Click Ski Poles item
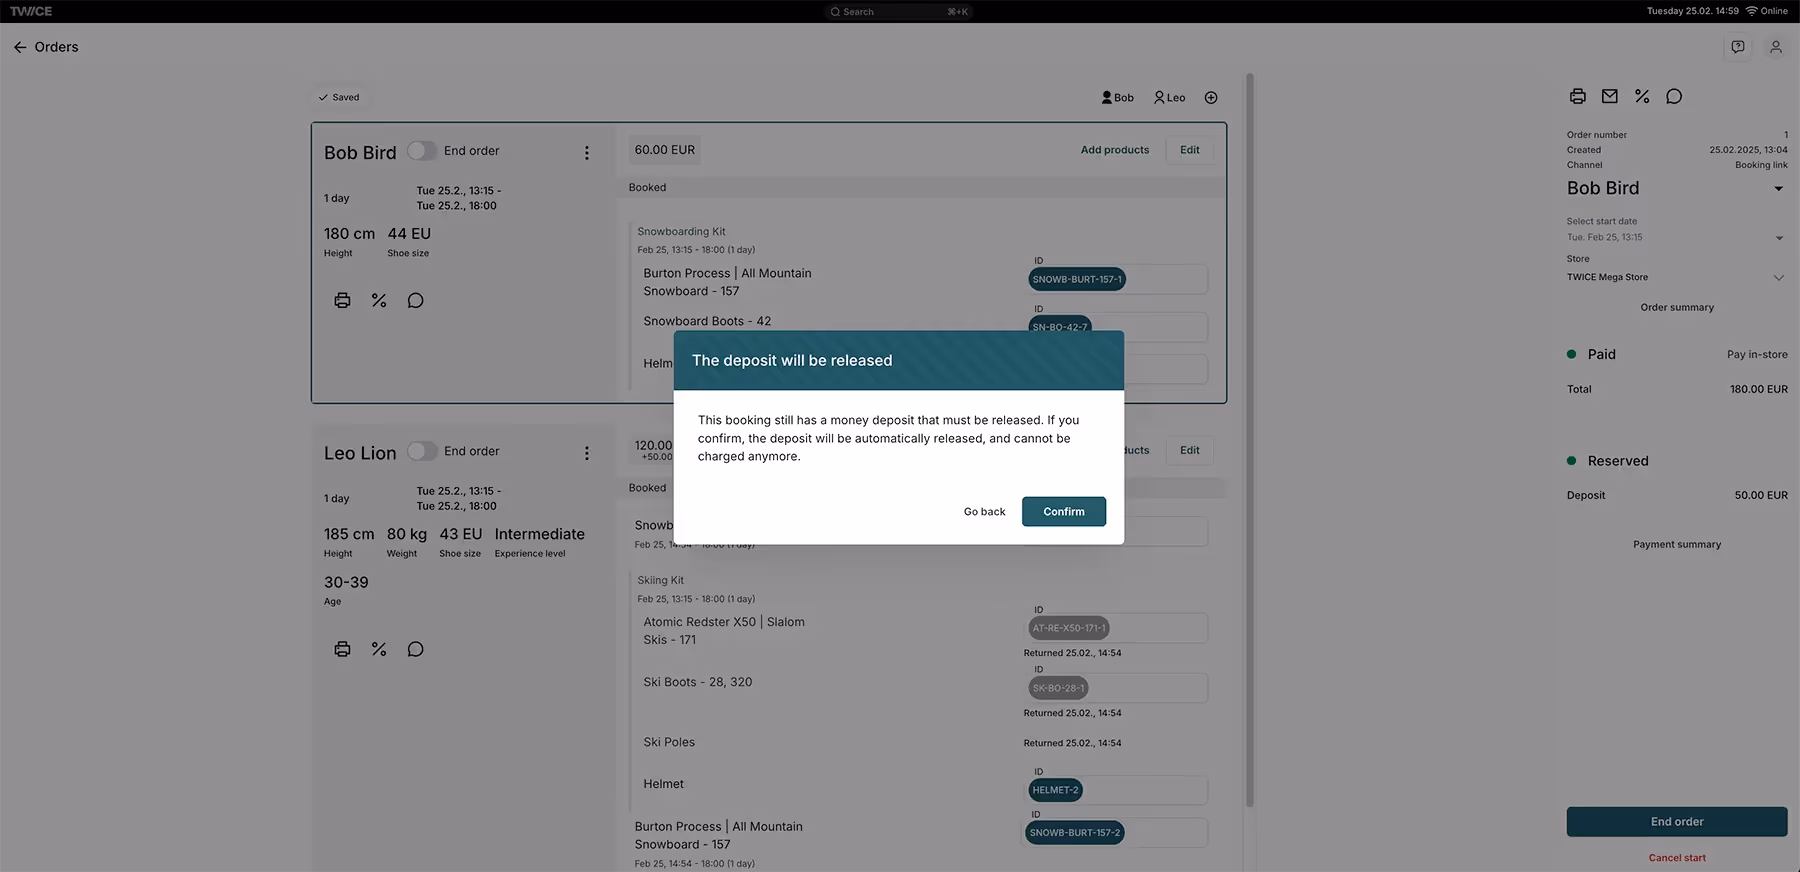Screen dimensions: 1800x872 point(669,742)
